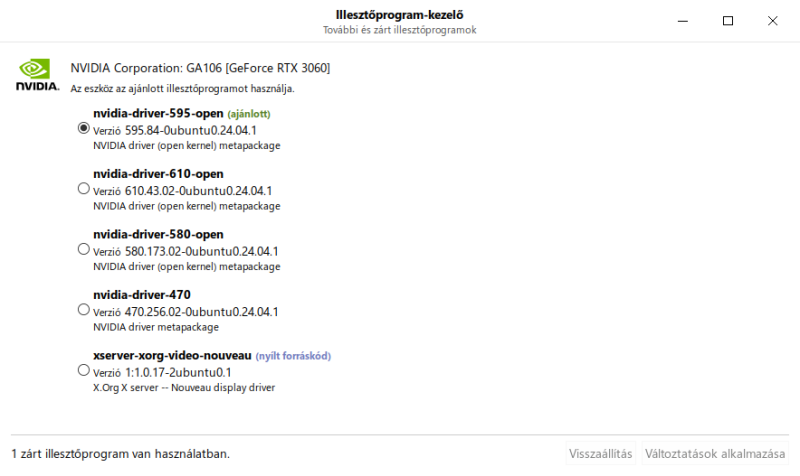Click the green (ajánlott) label

[x=249, y=114]
